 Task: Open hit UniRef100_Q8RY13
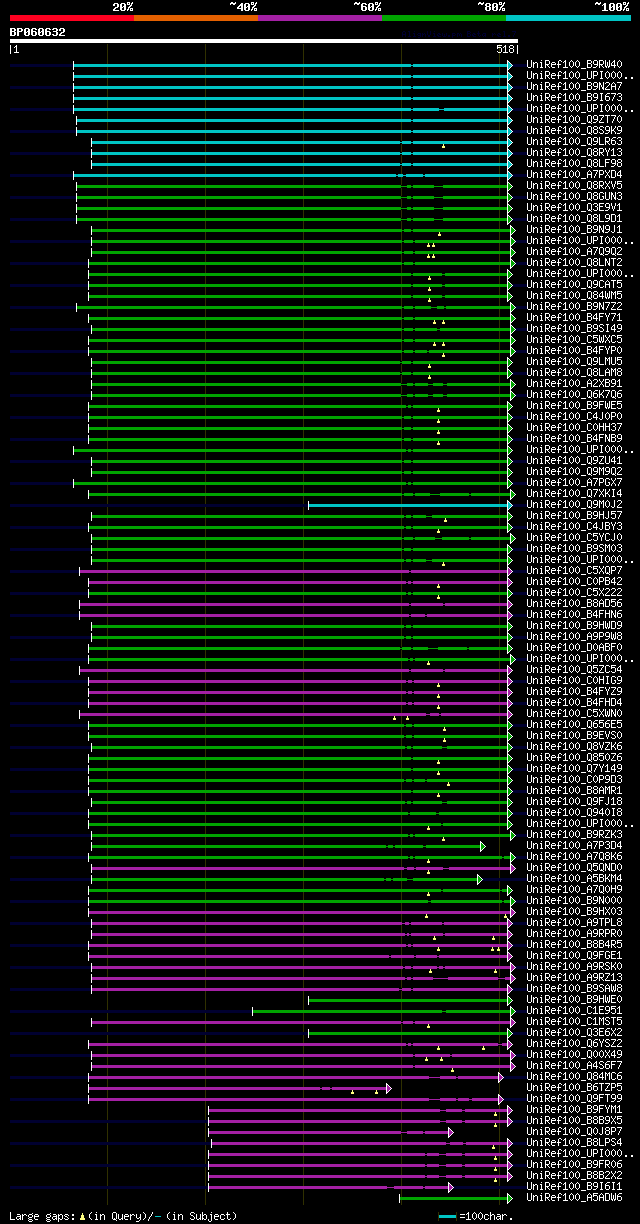(x=574, y=153)
